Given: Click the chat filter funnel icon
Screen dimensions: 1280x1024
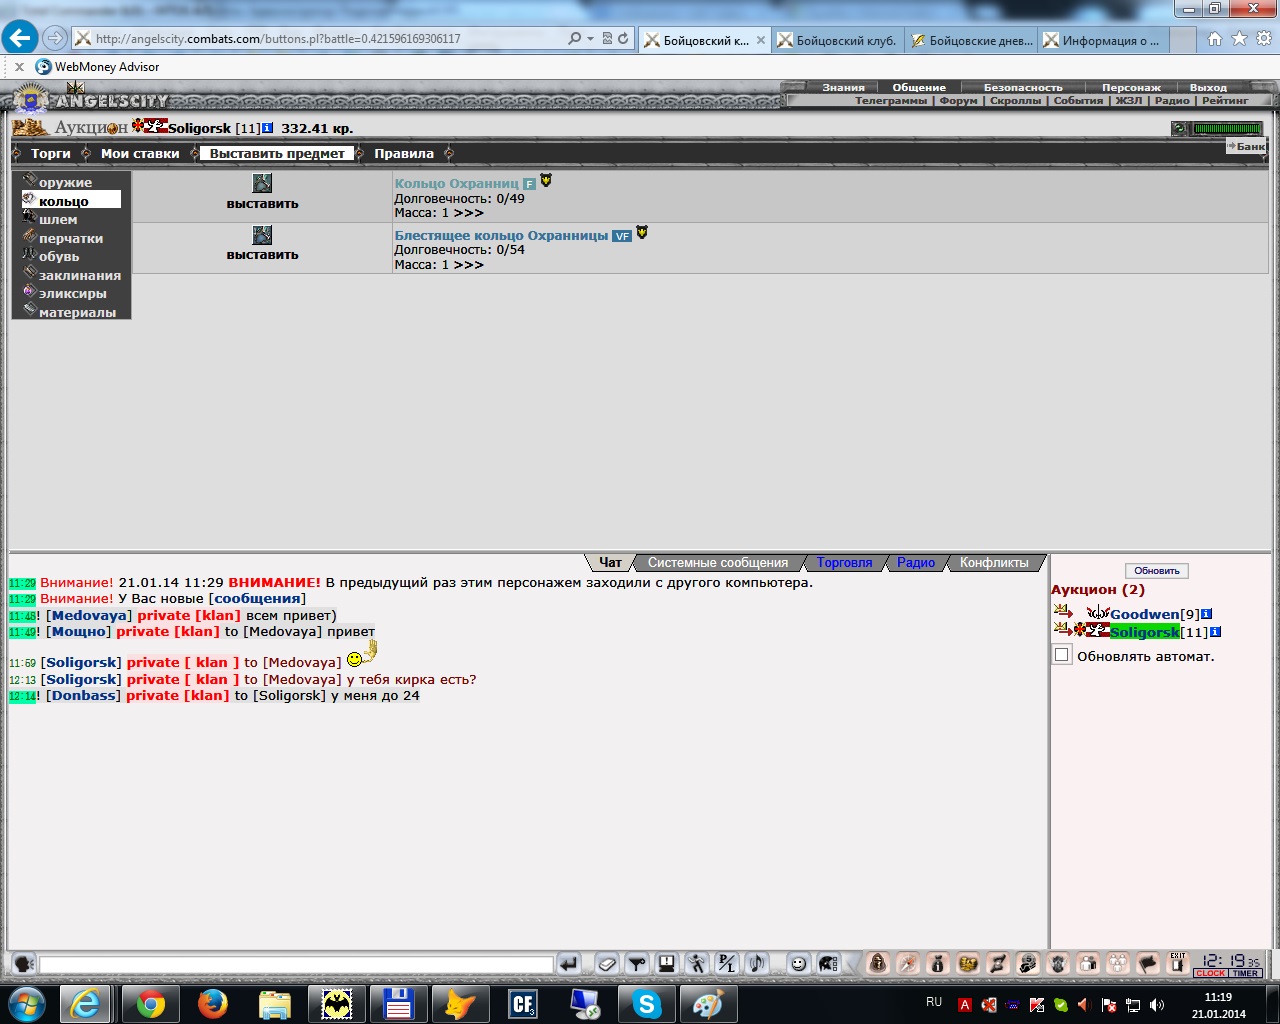Looking at the screenshot, I should (637, 964).
